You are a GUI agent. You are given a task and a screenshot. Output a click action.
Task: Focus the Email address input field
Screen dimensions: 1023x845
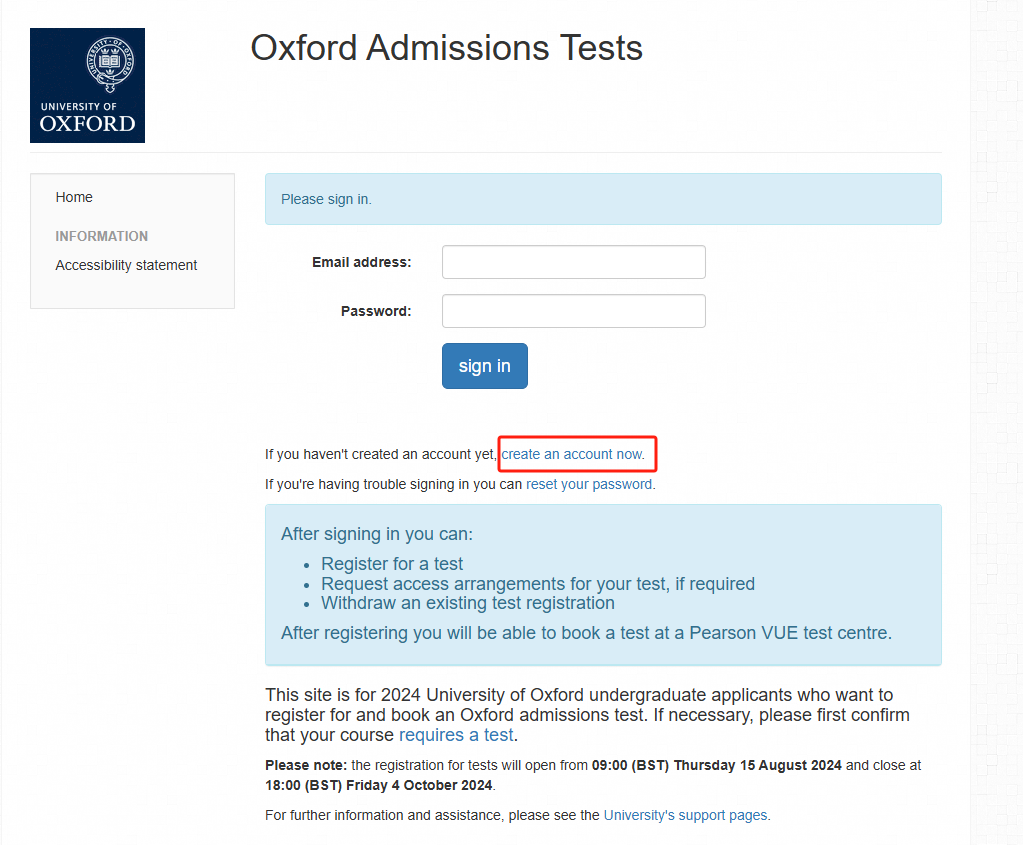click(x=573, y=262)
